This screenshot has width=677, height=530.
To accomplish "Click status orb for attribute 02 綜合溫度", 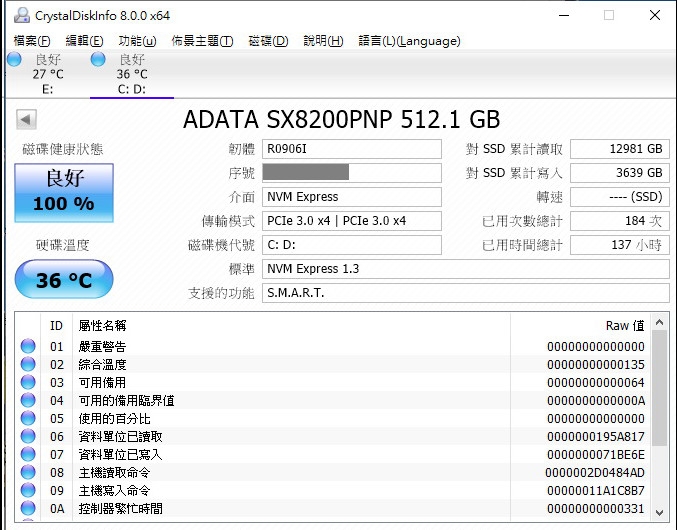I will [28, 364].
